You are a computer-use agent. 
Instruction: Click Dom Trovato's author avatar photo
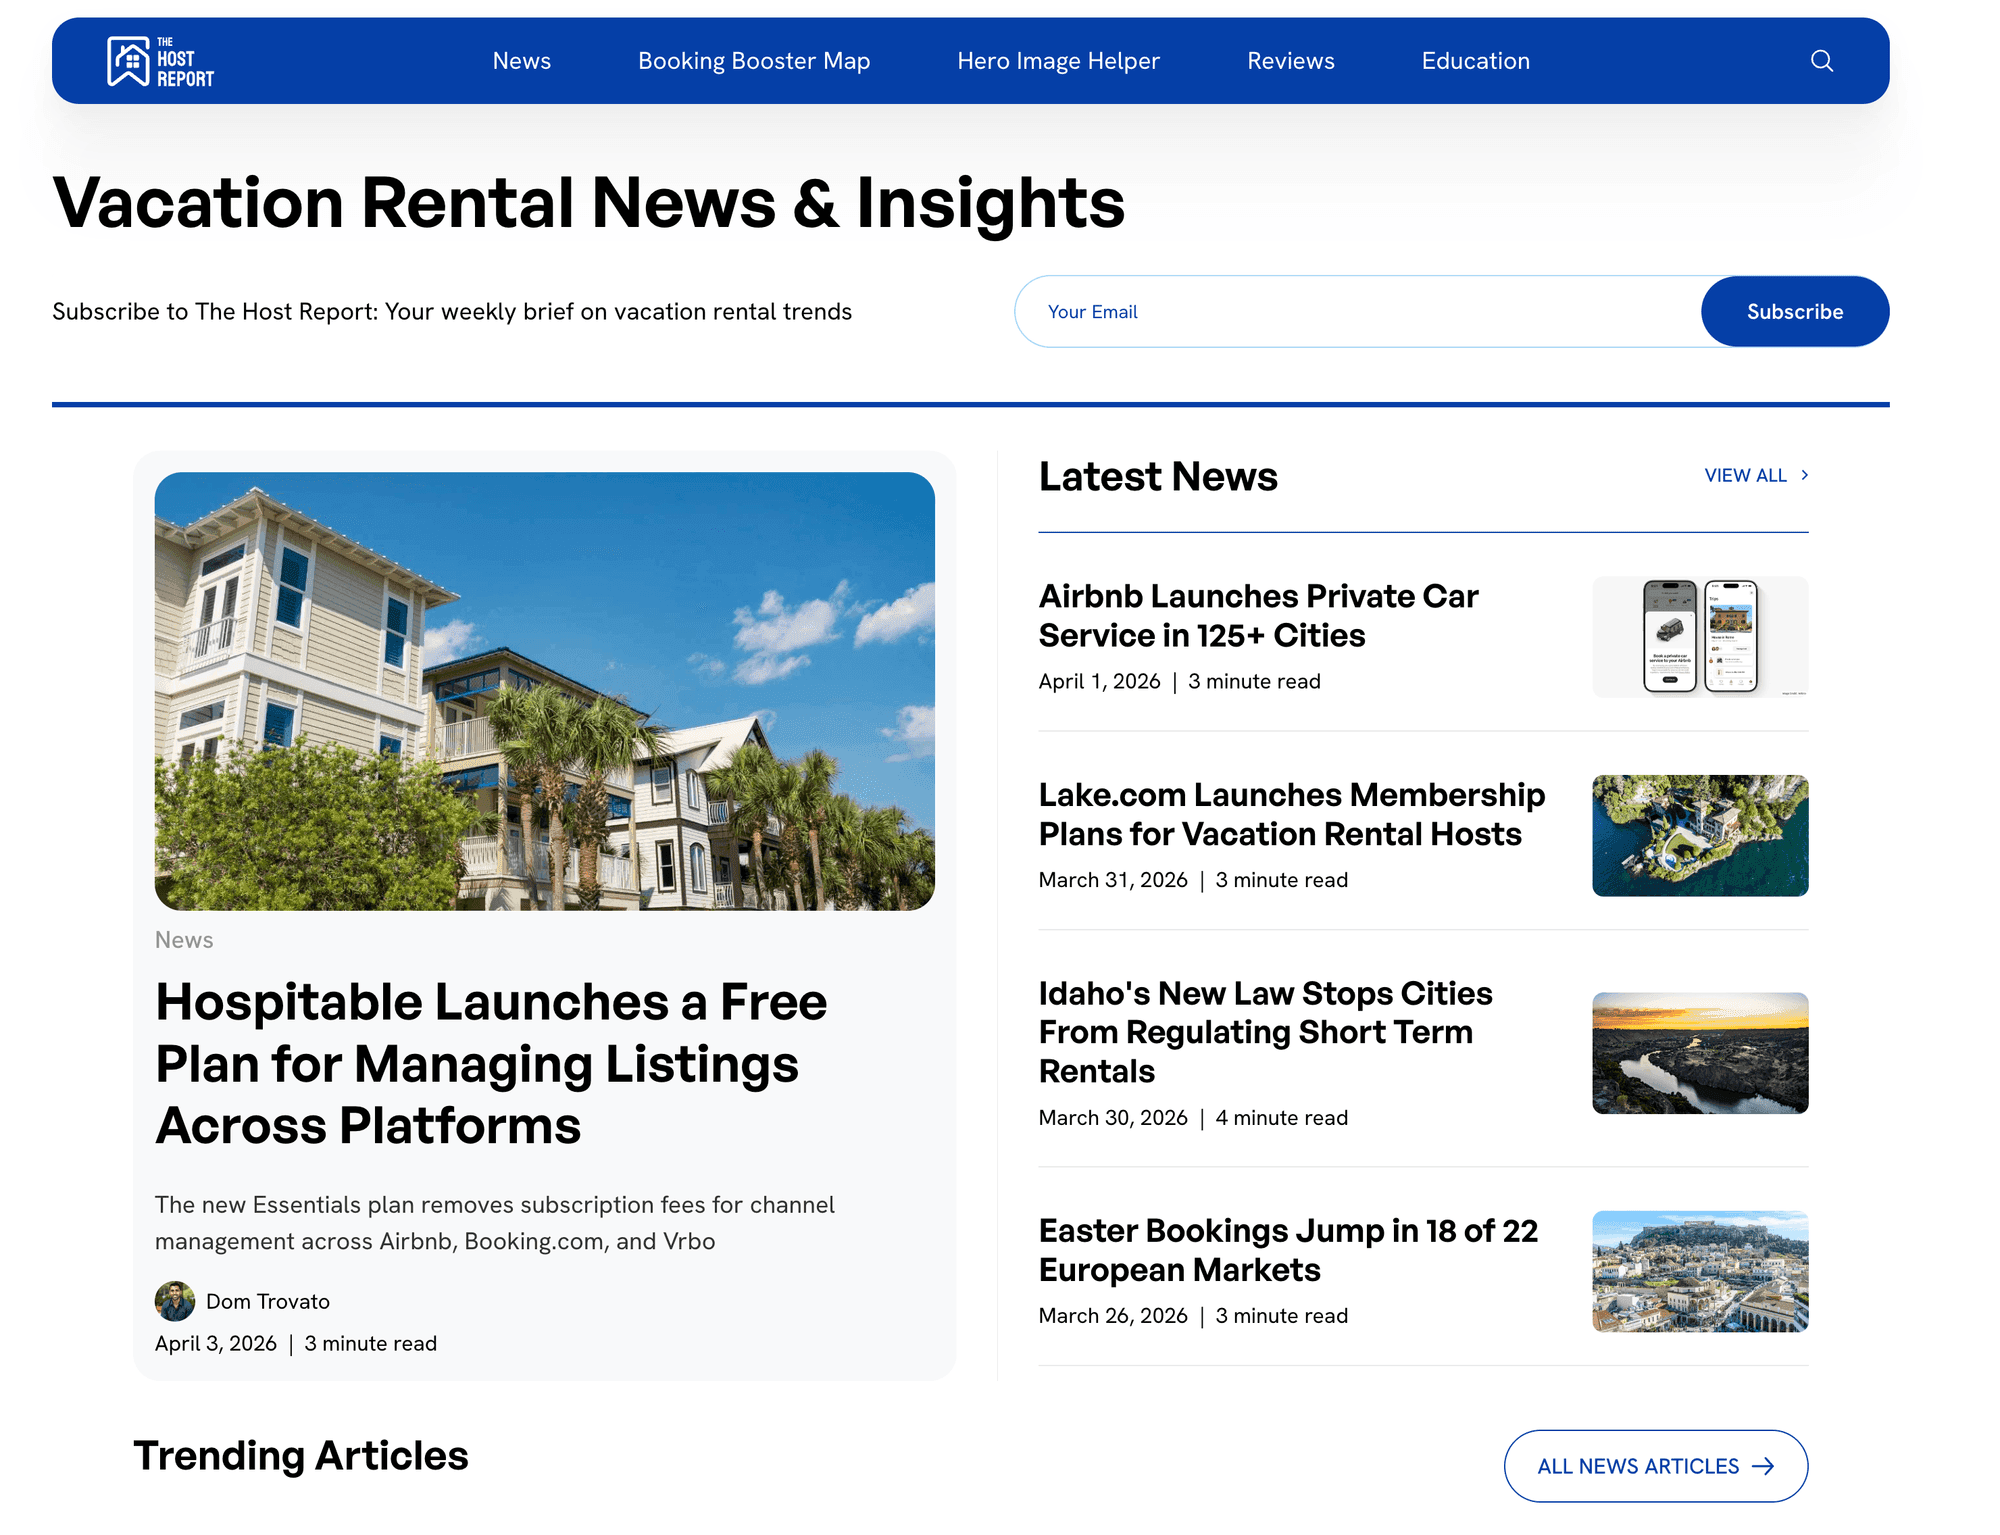click(x=174, y=1301)
